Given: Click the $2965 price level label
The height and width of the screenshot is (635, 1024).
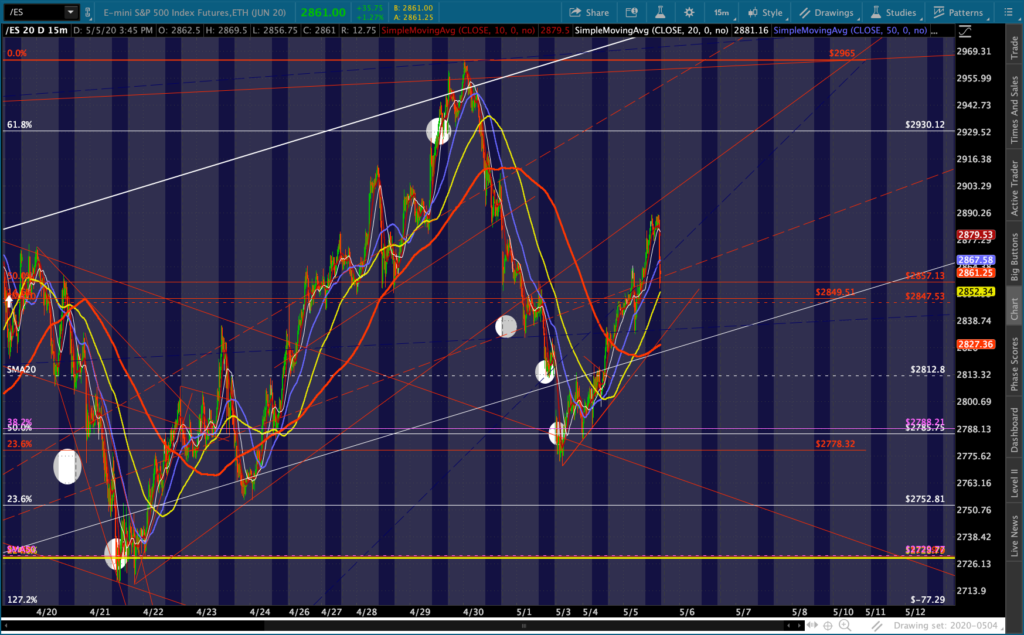Looking at the screenshot, I should point(841,54).
